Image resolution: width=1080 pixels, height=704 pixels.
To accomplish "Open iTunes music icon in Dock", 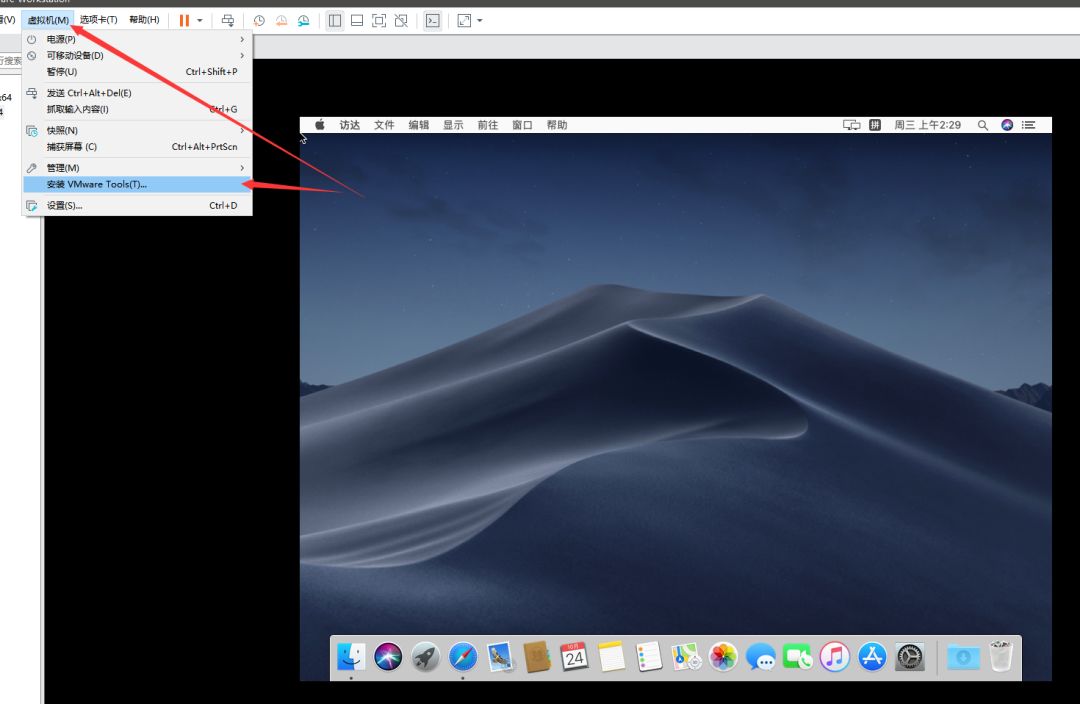I will coord(835,656).
